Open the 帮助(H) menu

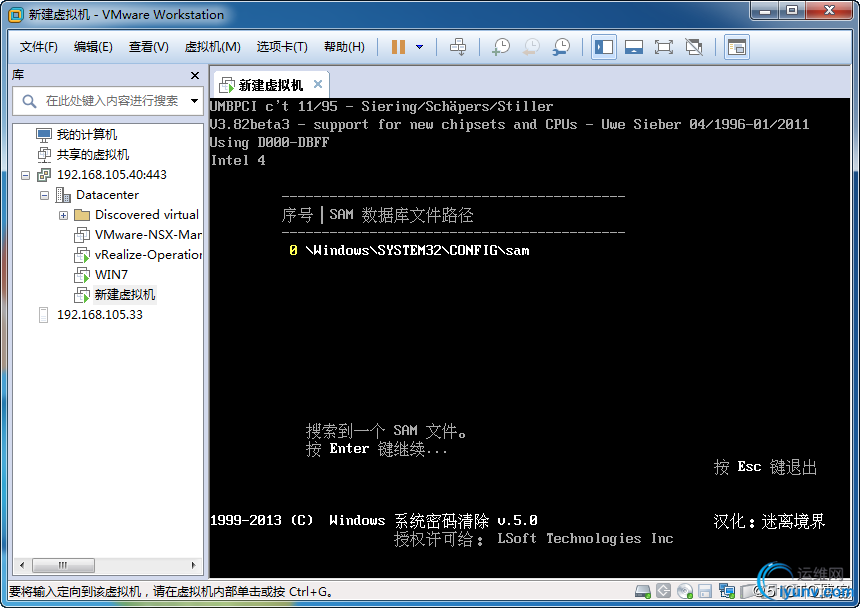(x=344, y=47)
